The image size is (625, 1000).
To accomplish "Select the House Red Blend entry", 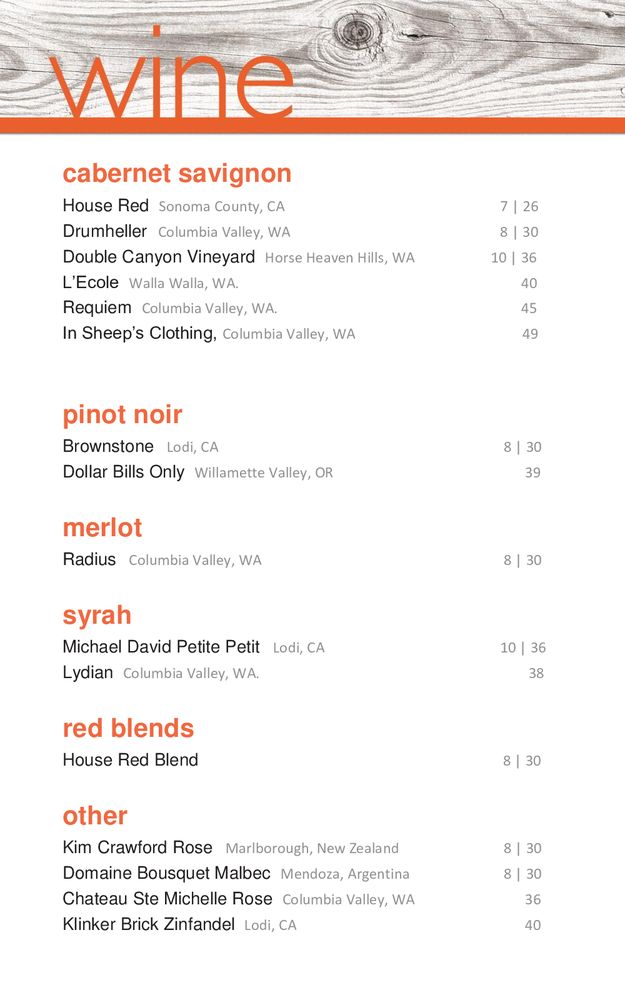I will point(130,760).
